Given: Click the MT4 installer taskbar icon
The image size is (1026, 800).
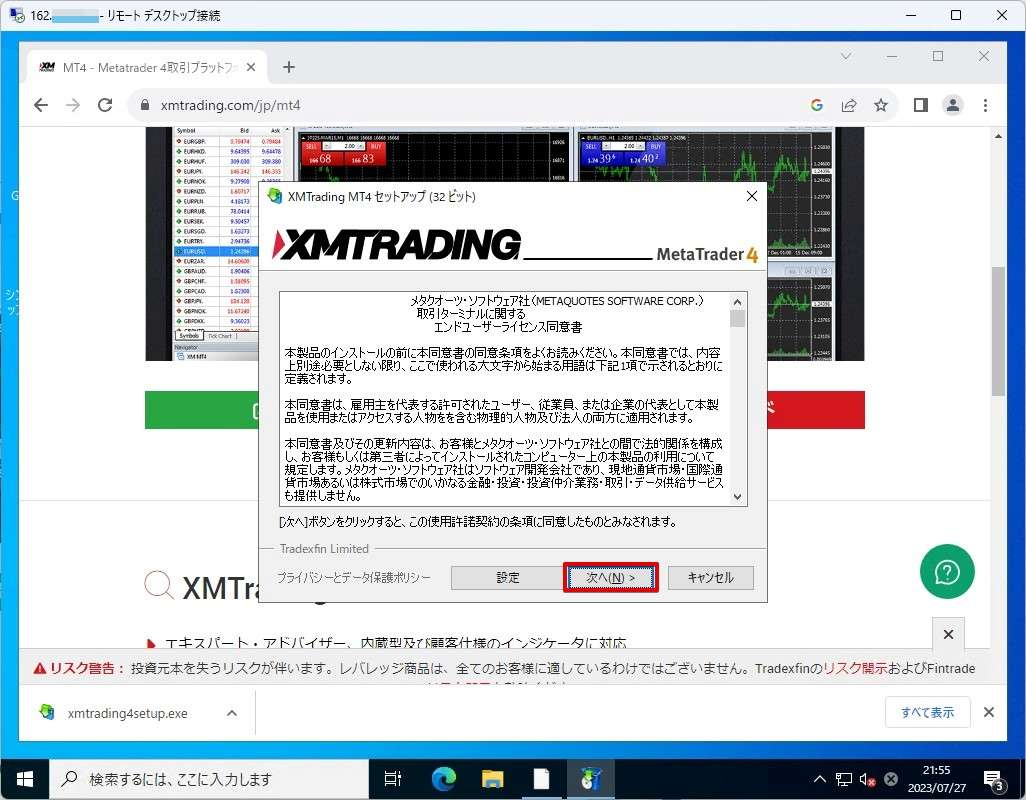Looking at the screenshot, I should (x=590, y=779).
